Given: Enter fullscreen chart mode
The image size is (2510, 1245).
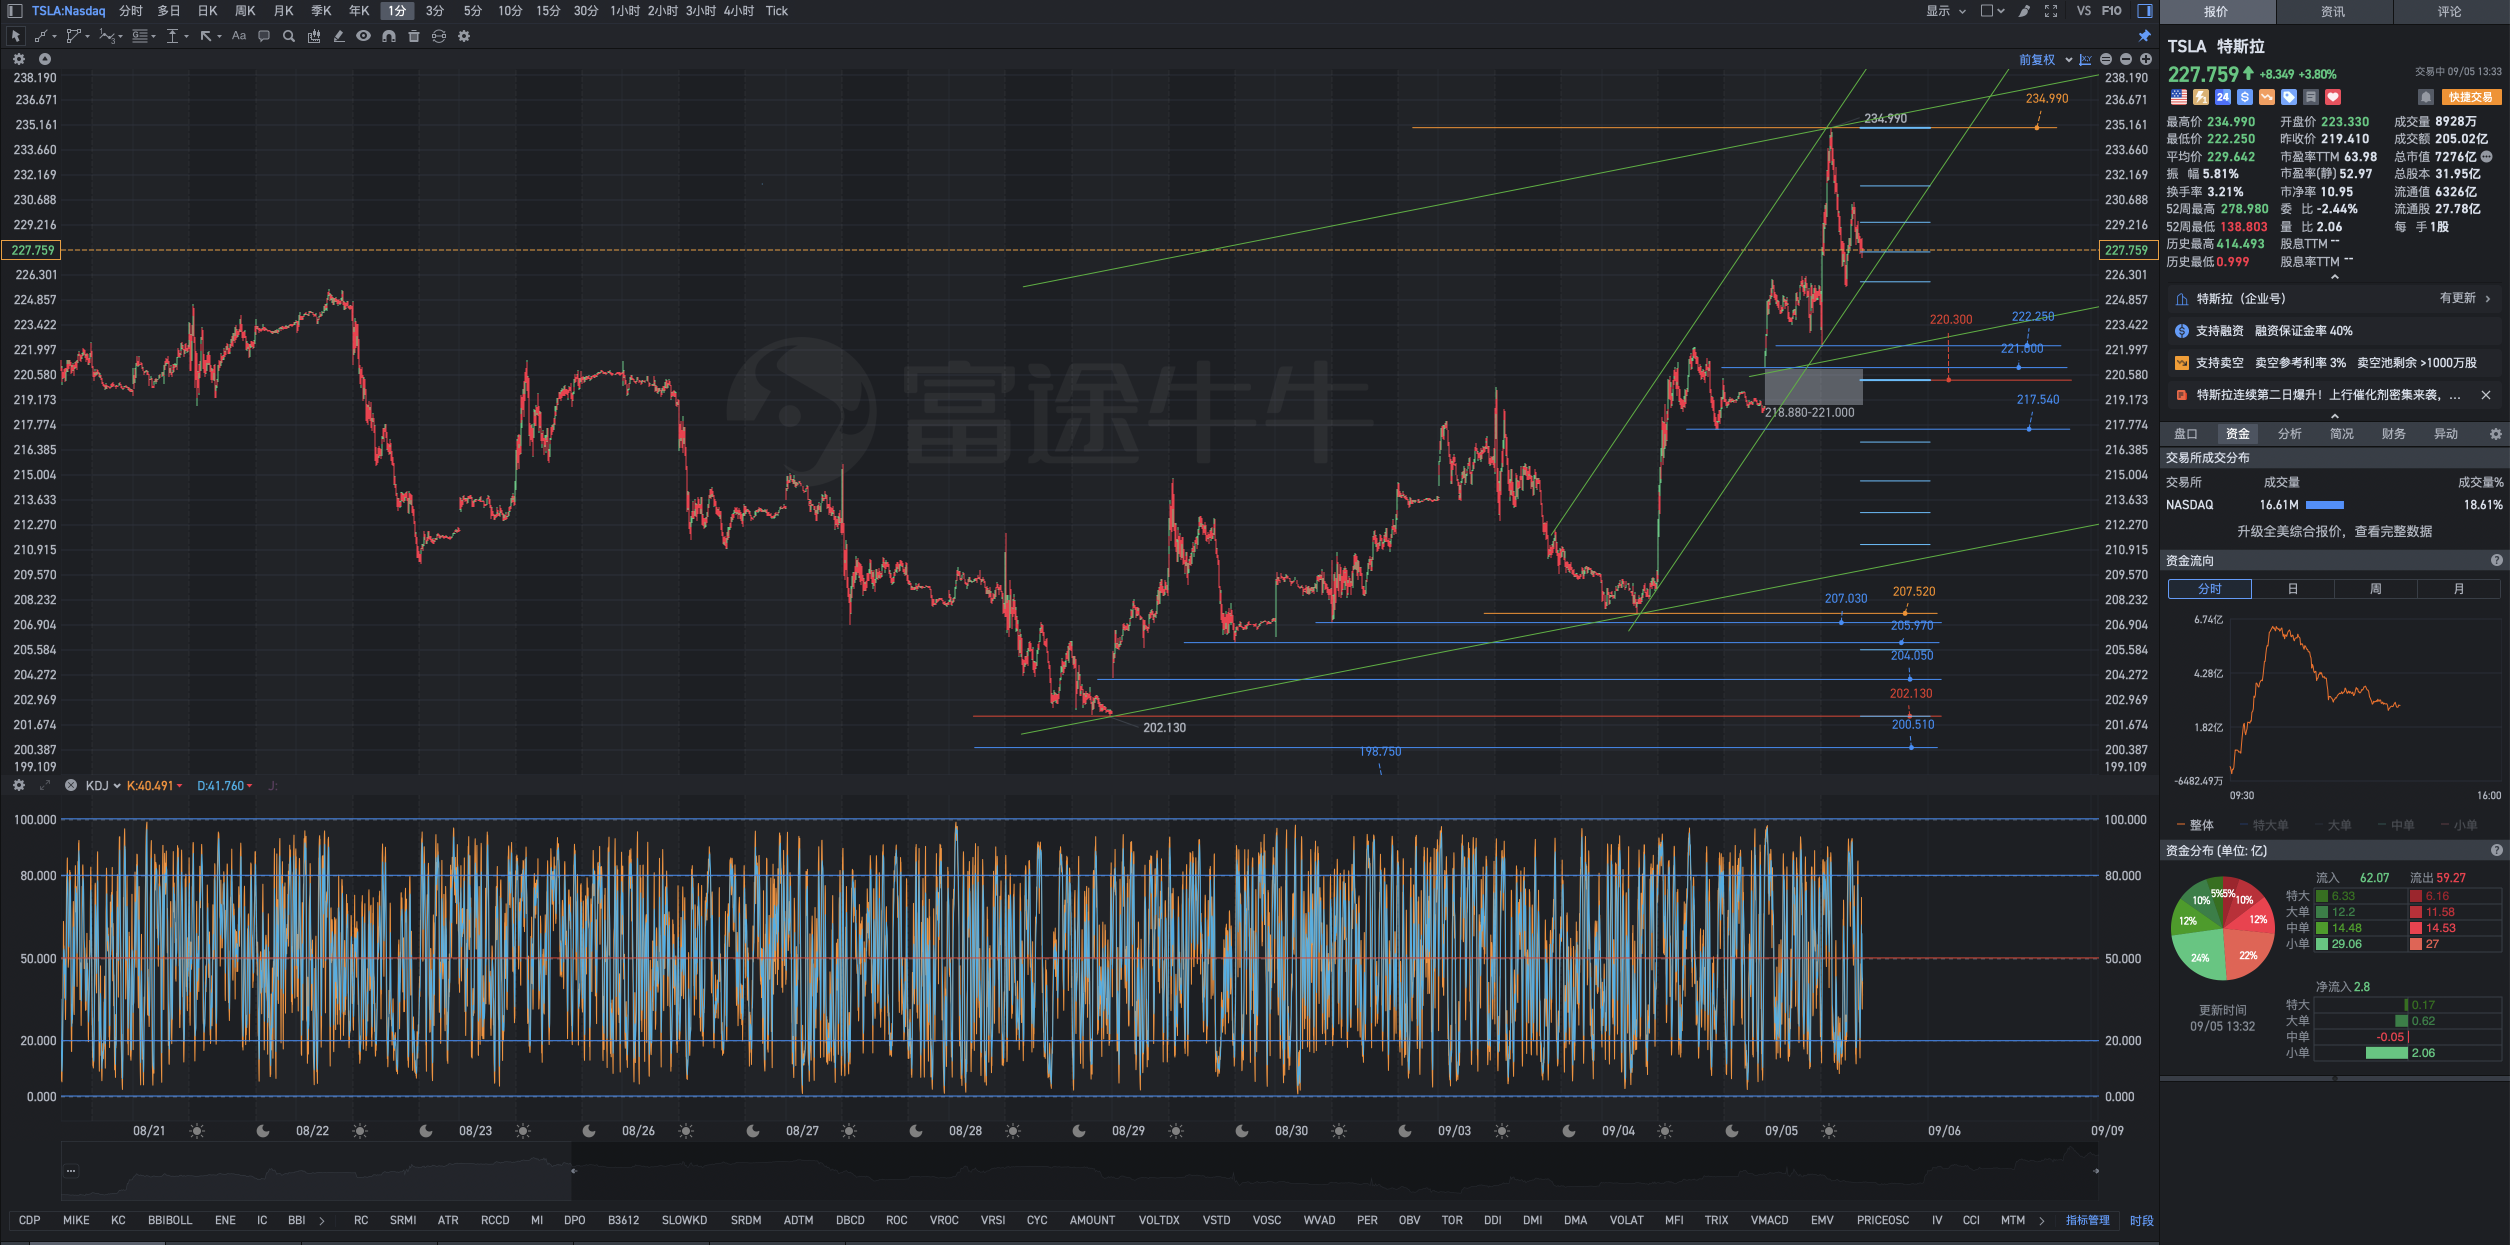Looking at the screenshot, I should [x=2051, y=11].
